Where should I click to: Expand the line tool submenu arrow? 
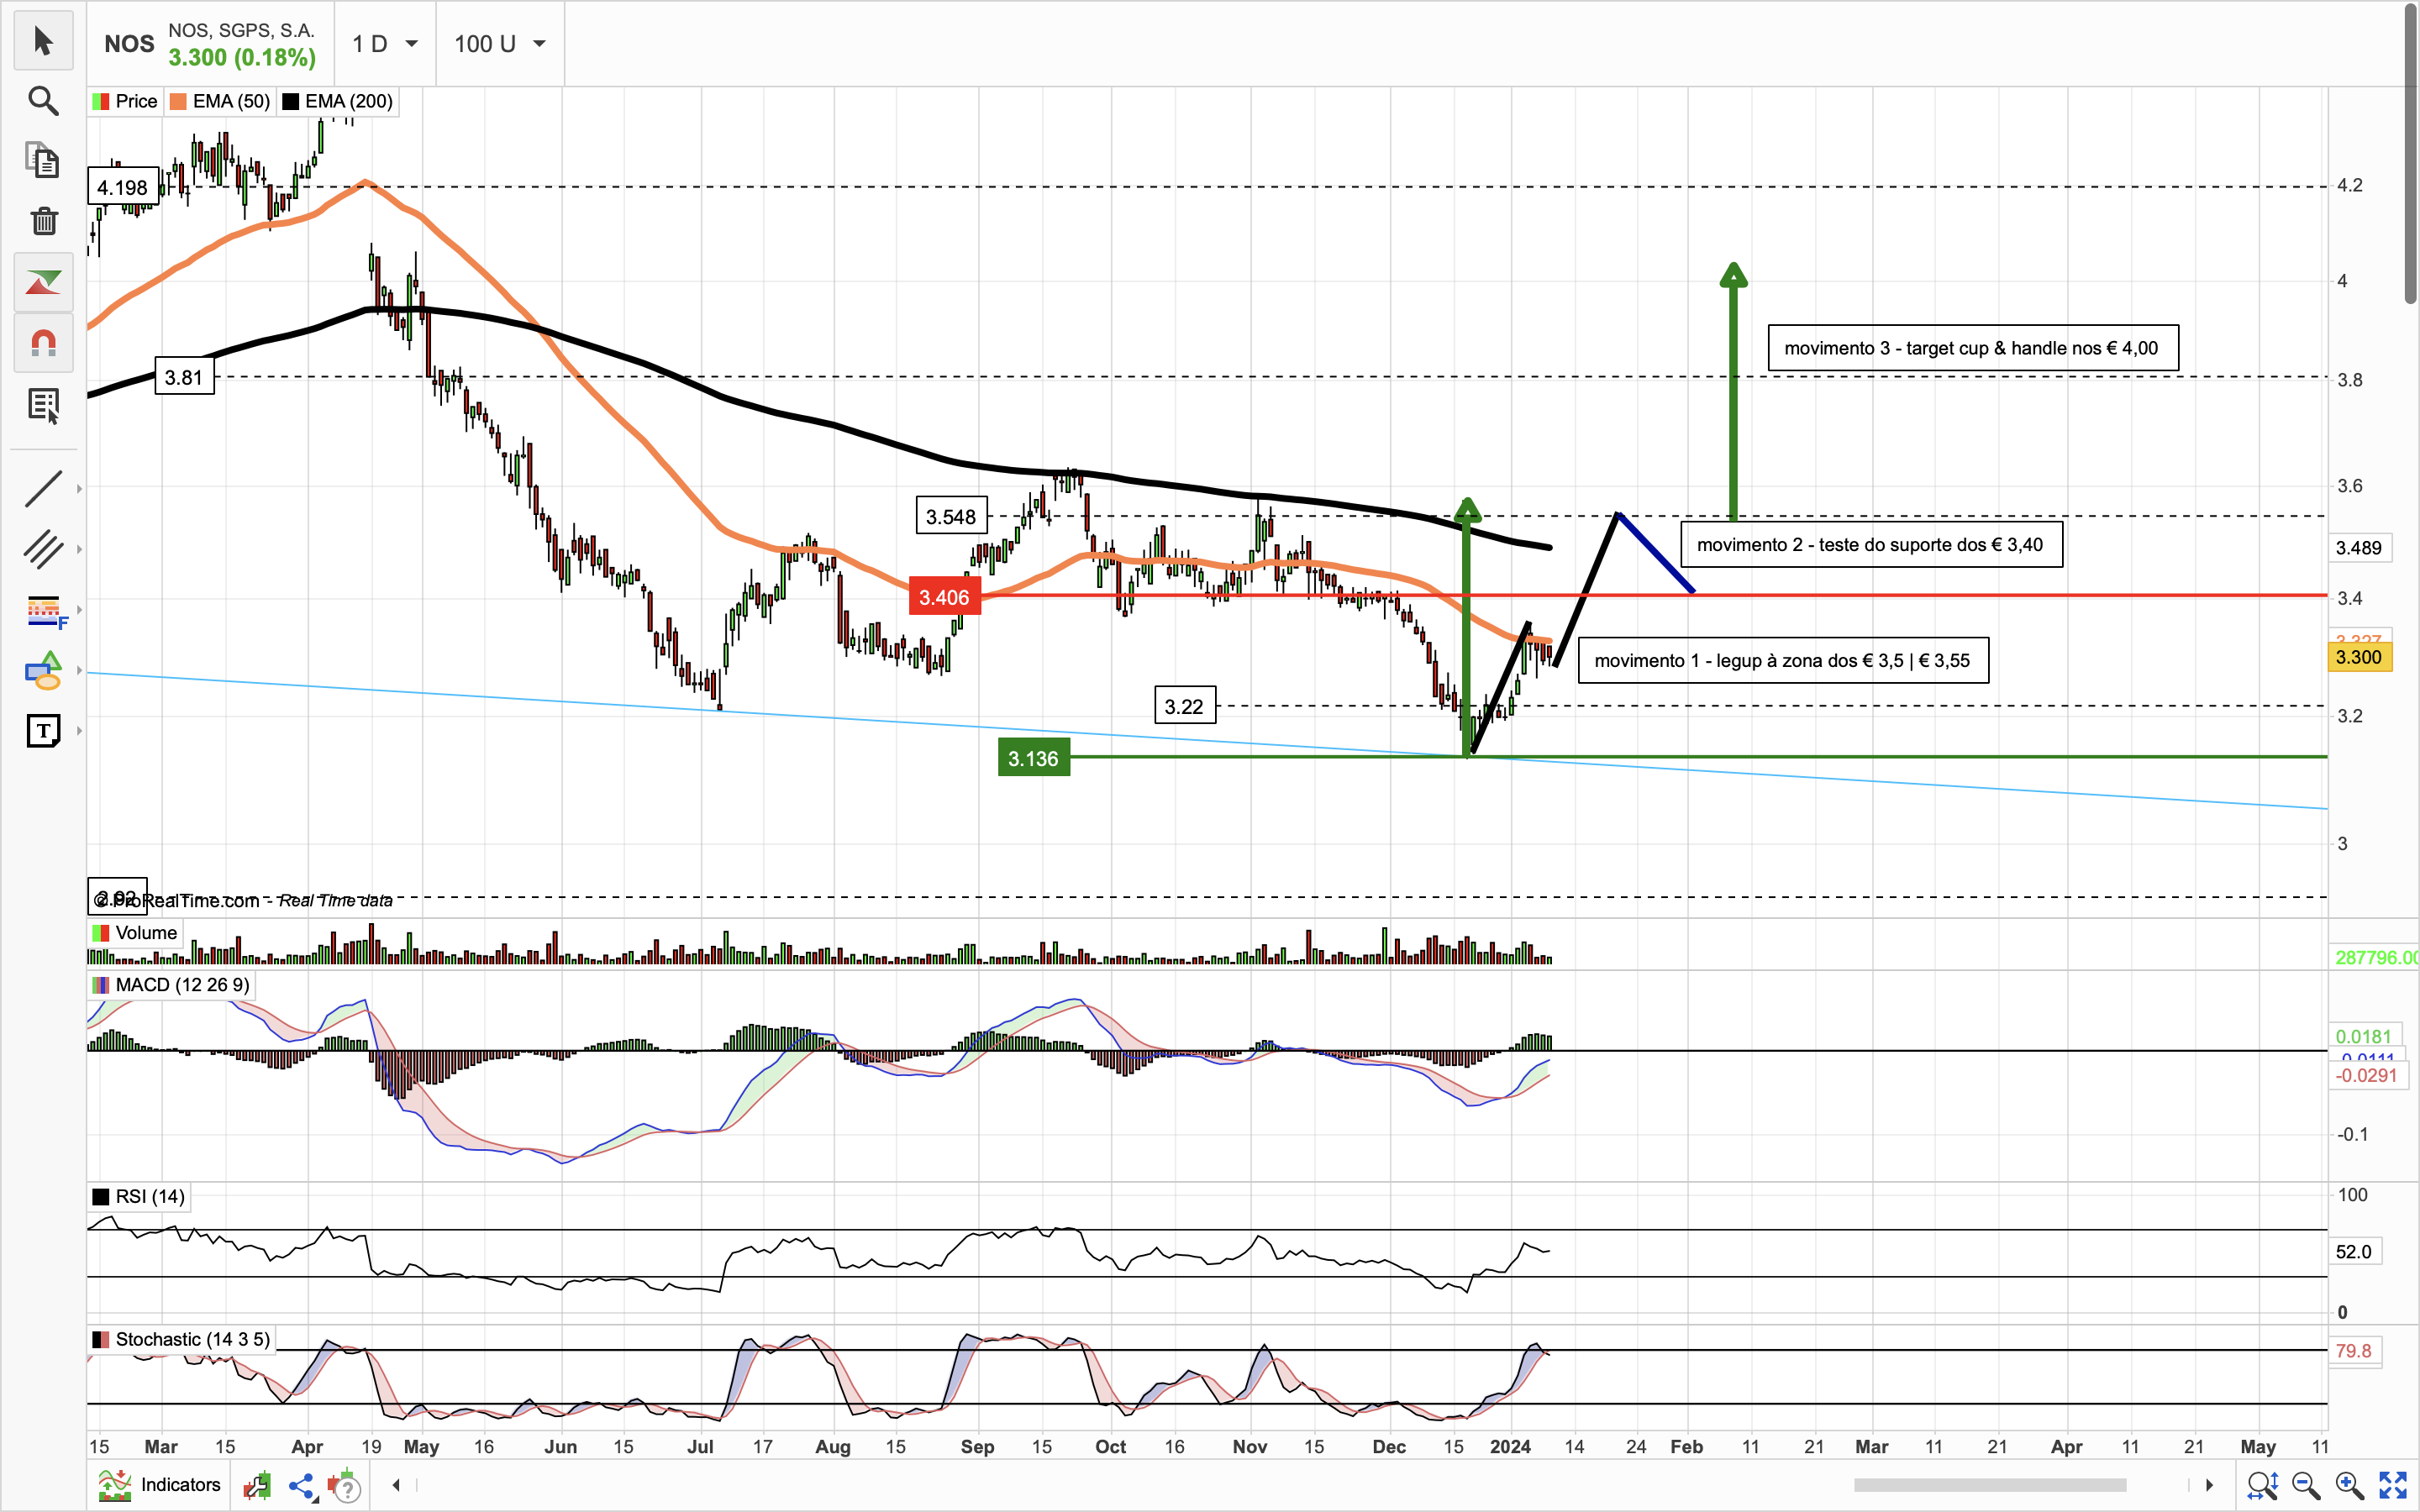[79, 489]
